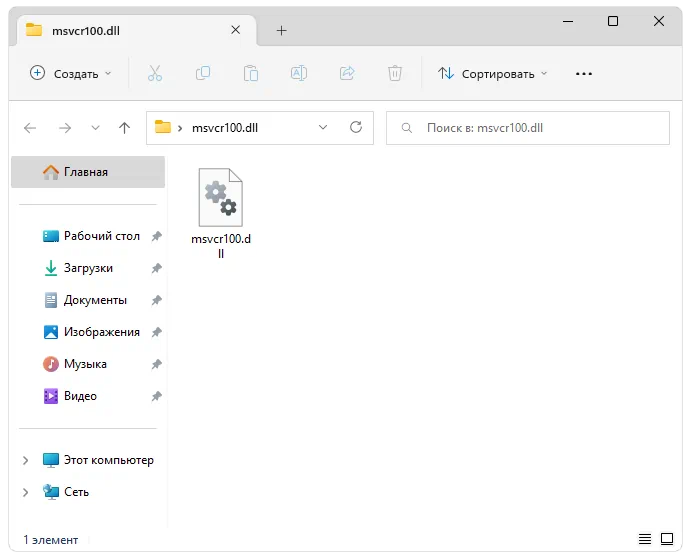Switch to large icons view button
The image size is (688, 558).
pyautogui.click(x=667, y=539)
